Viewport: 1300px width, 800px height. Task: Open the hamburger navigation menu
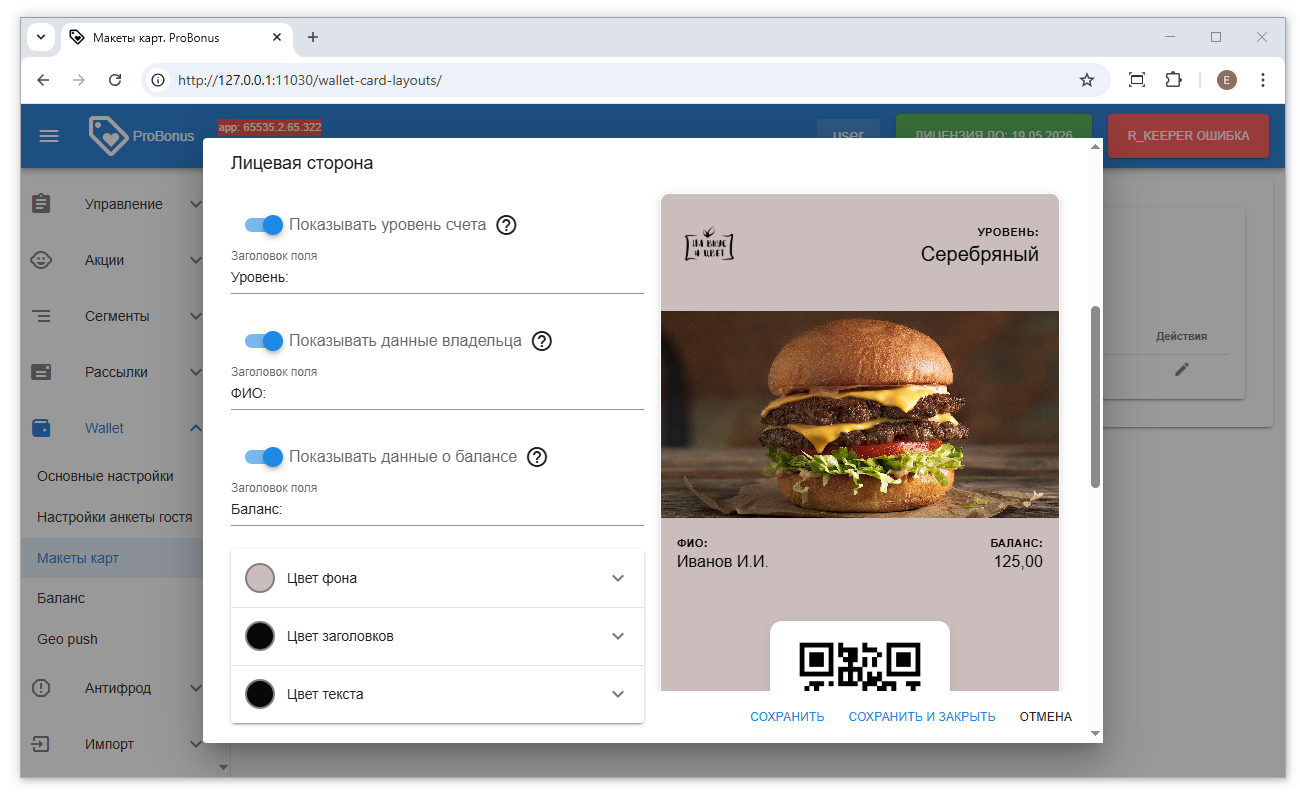pos(49,136)
